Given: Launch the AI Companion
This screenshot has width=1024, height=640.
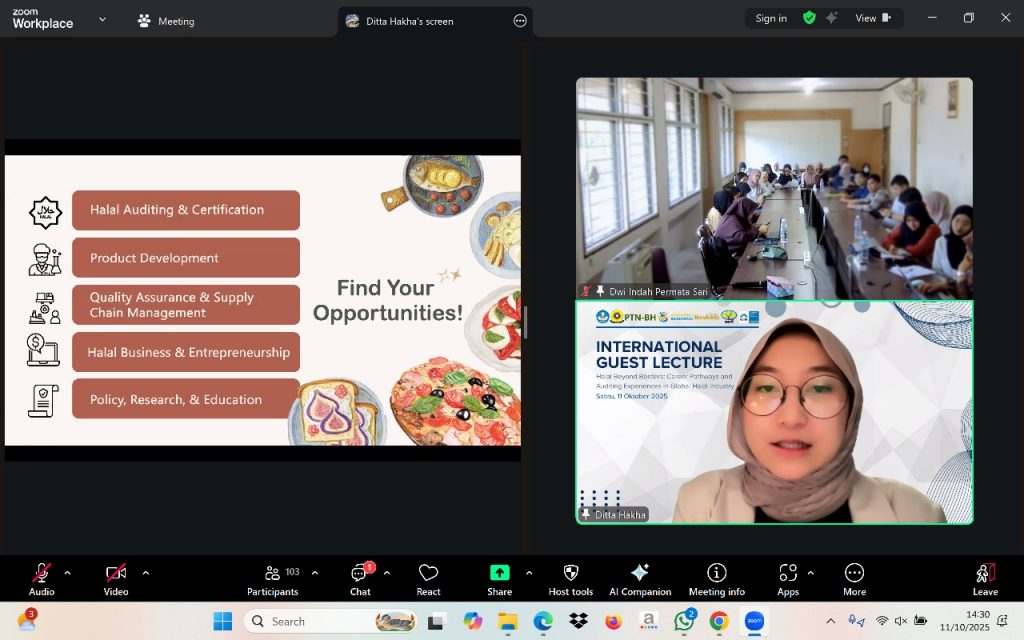Looking at the screenshot, I should pos(640,573).
